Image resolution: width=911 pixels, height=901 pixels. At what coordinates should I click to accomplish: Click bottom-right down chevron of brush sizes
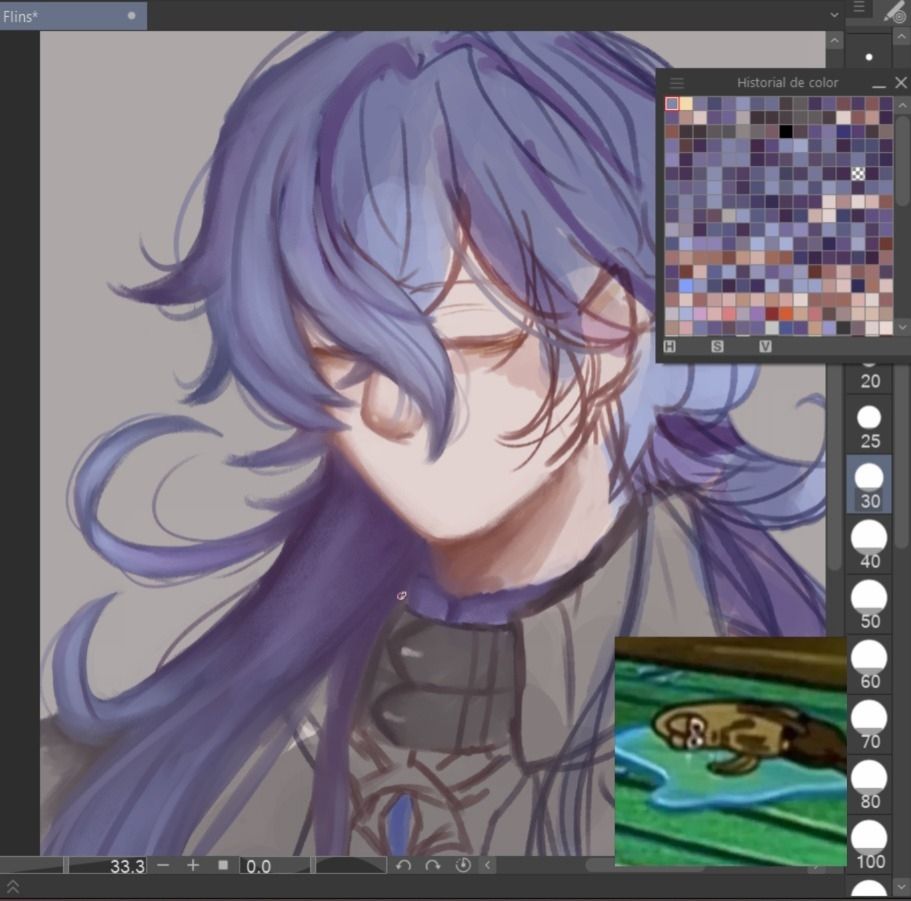click(x=902, y=888)
